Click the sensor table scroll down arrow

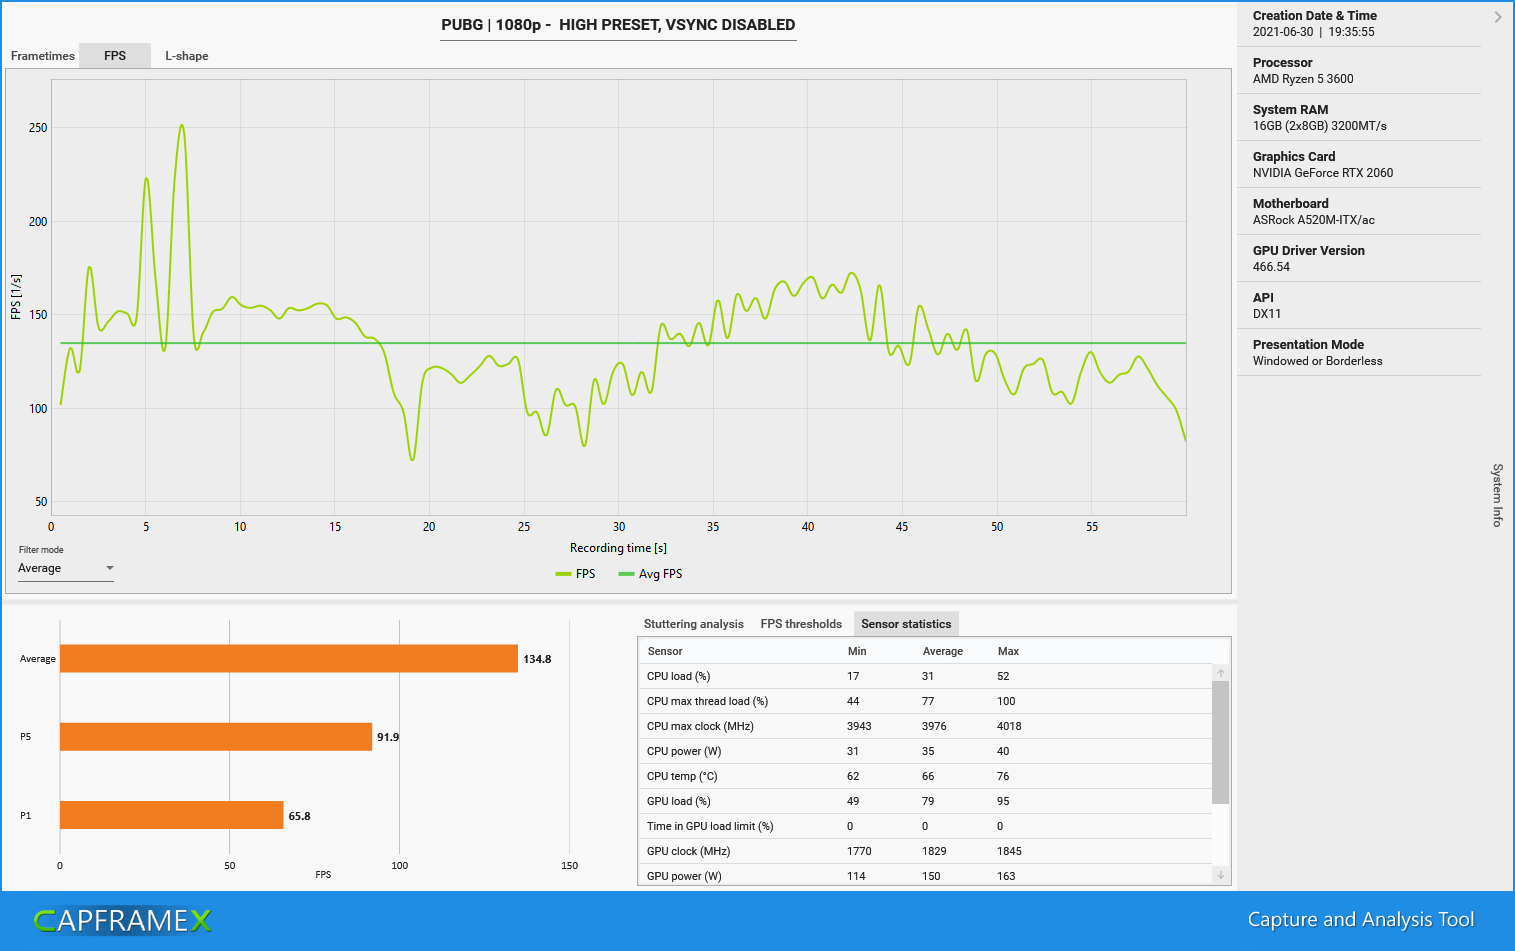tap(1221, 875)
